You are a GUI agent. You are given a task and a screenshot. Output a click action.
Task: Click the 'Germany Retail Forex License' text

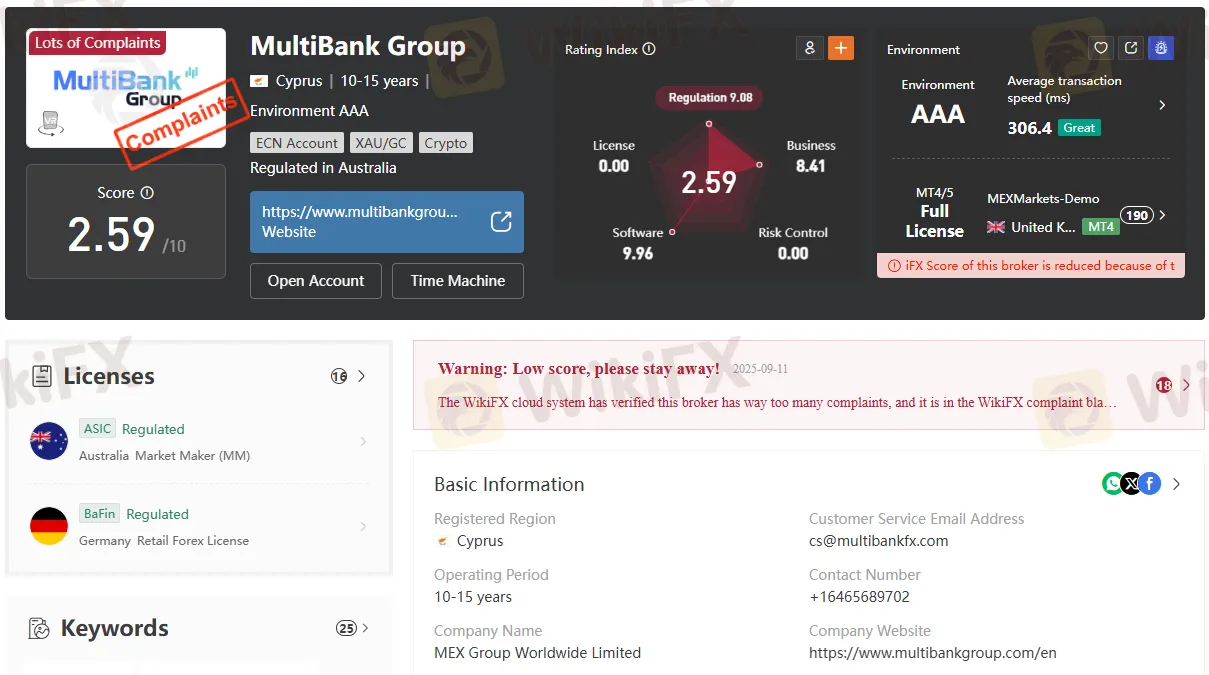[x=164, y=541]
